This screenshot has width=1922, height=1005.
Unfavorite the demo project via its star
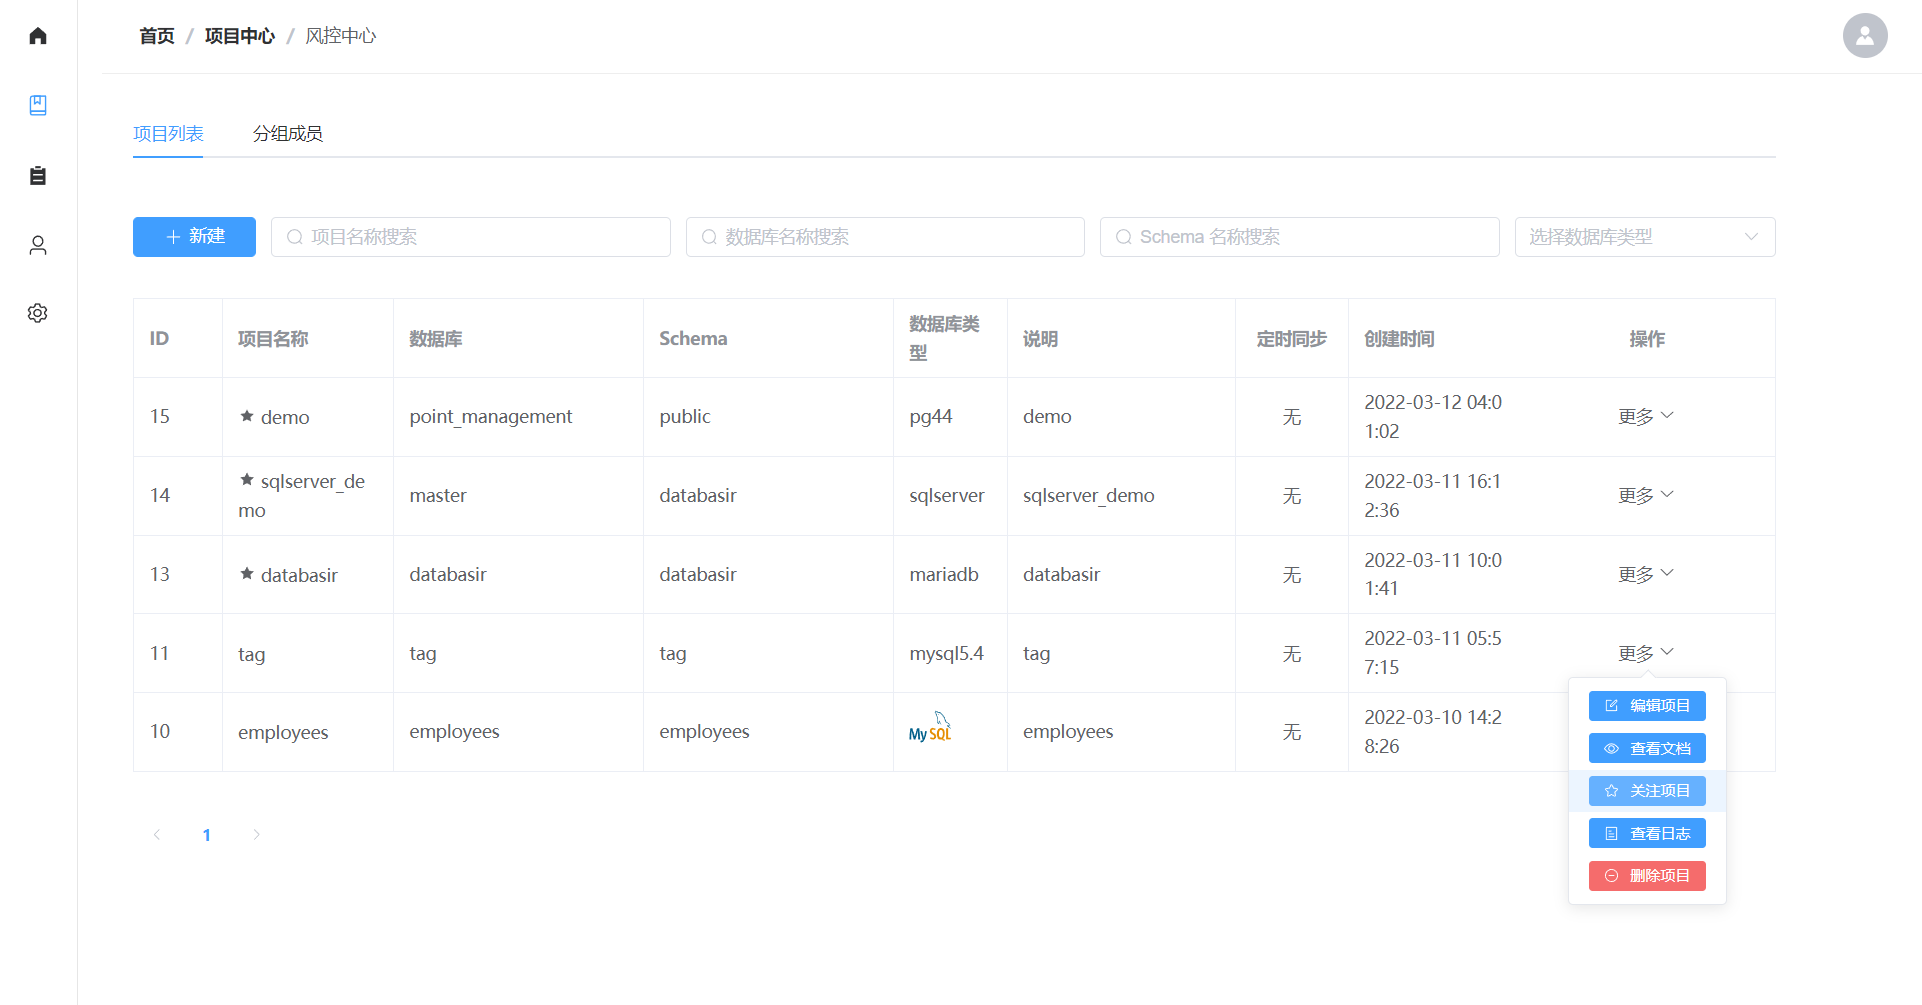coord(247,416)
